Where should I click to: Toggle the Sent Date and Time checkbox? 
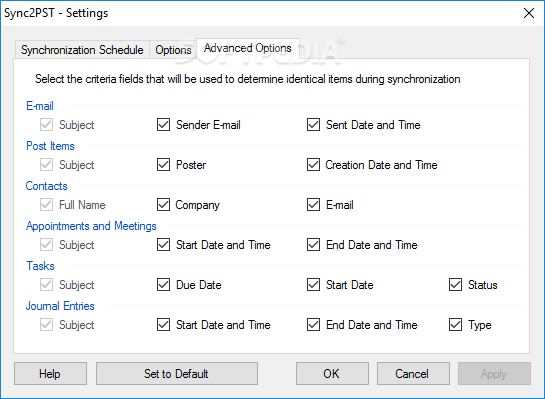coord(314,124)
